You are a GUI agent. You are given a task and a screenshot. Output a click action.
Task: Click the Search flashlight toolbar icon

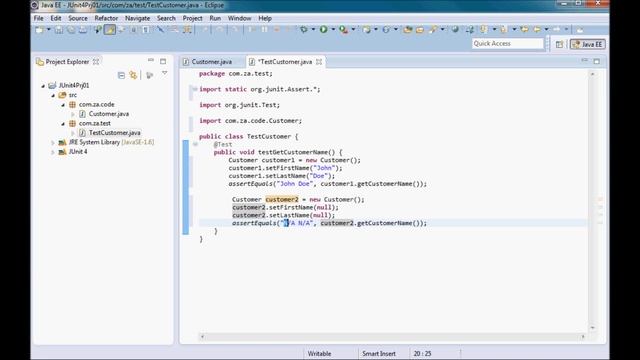(x=433, y=29)
